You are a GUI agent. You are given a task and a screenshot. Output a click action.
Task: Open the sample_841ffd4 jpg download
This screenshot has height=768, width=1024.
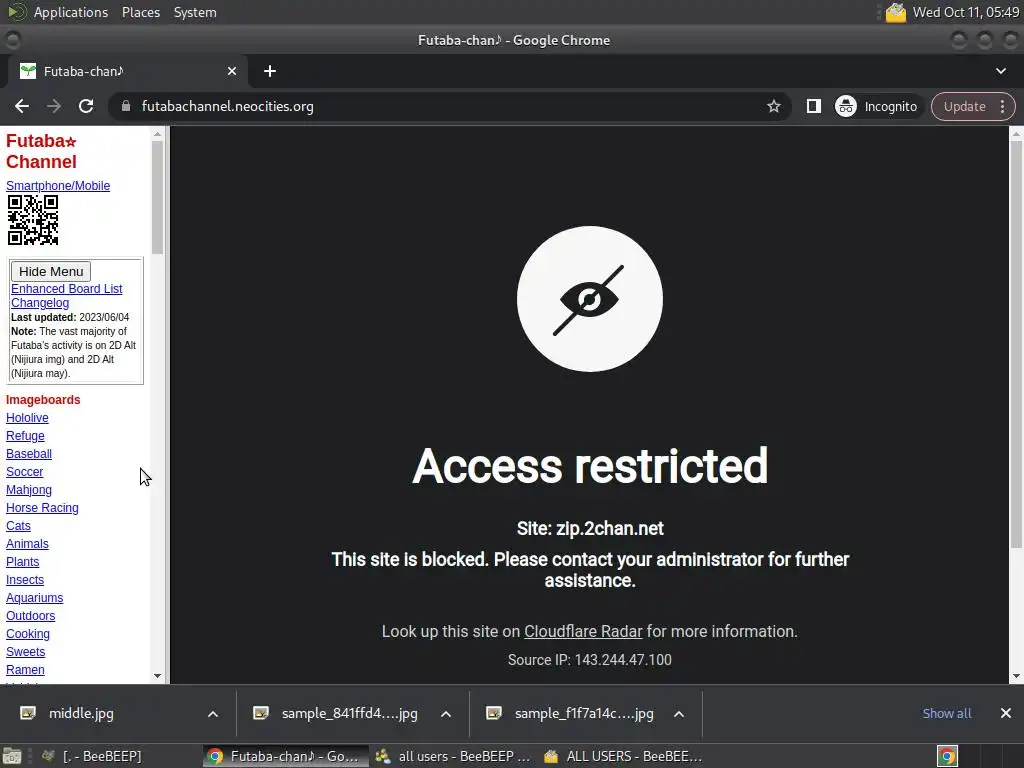point(349,713)
